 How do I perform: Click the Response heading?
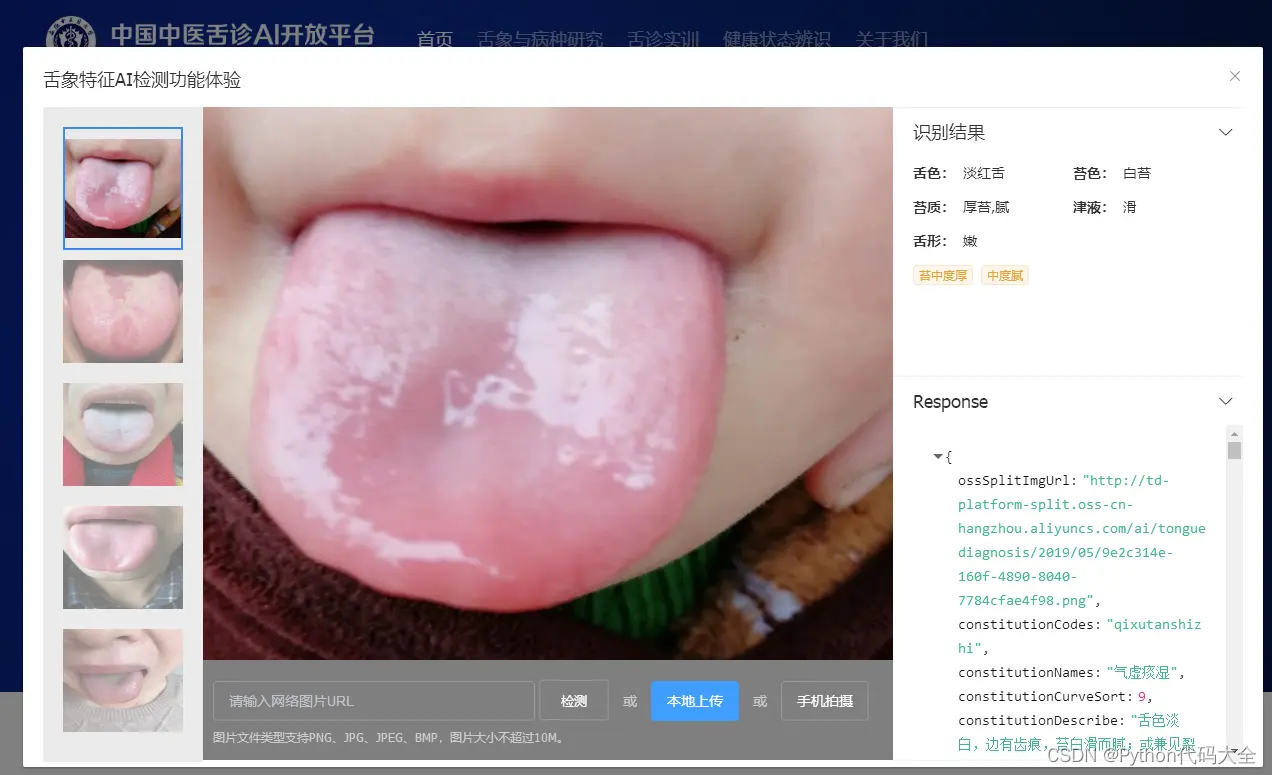click(950, 401)
